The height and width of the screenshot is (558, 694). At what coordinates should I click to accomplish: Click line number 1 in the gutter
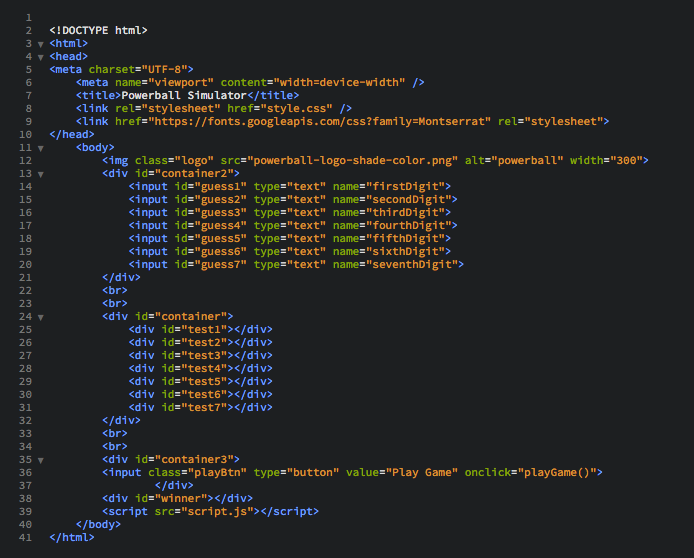point(29,18)
